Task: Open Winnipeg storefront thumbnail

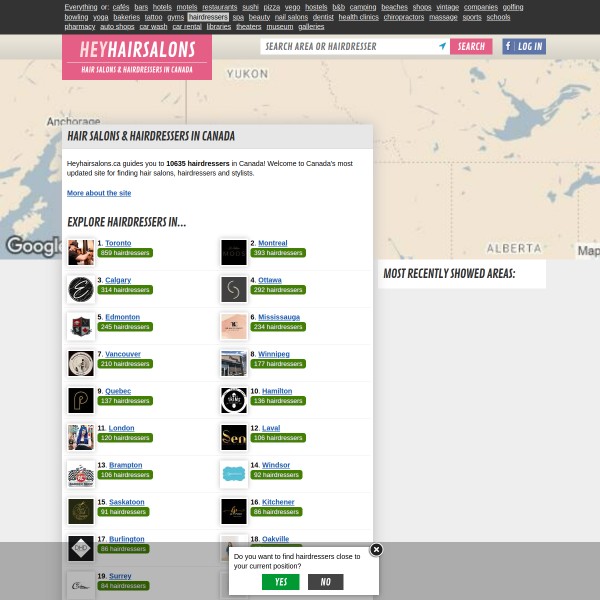Action: [x=234, y=364]
